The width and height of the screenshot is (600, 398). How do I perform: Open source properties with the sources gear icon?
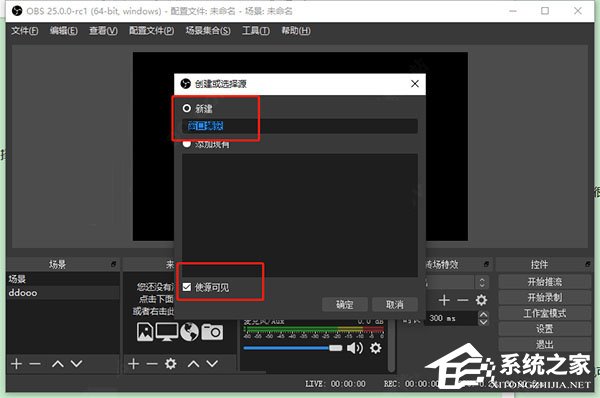point(171,364)
